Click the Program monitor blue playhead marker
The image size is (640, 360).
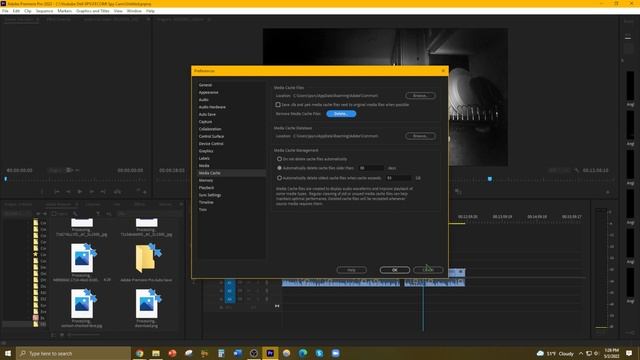[490, 179]
